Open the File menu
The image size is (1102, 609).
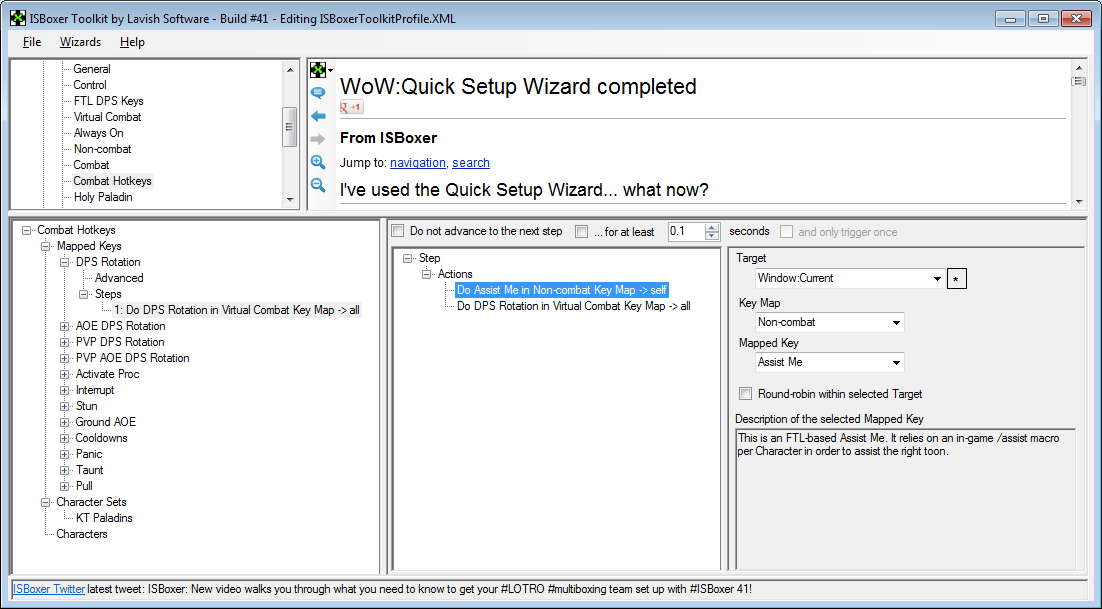32,42
